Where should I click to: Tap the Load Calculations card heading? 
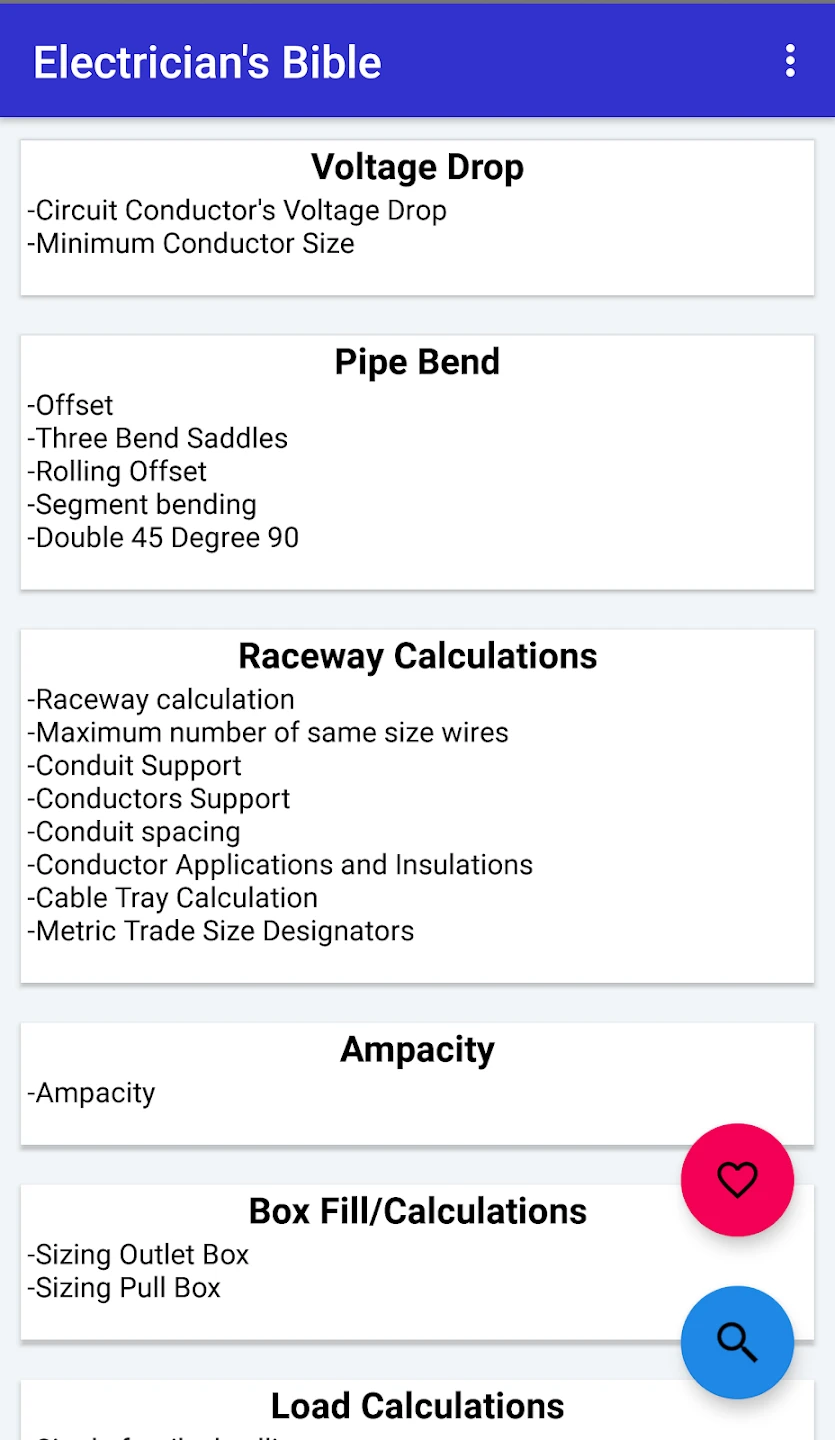pyautogui.click(x=417, y=1406)
